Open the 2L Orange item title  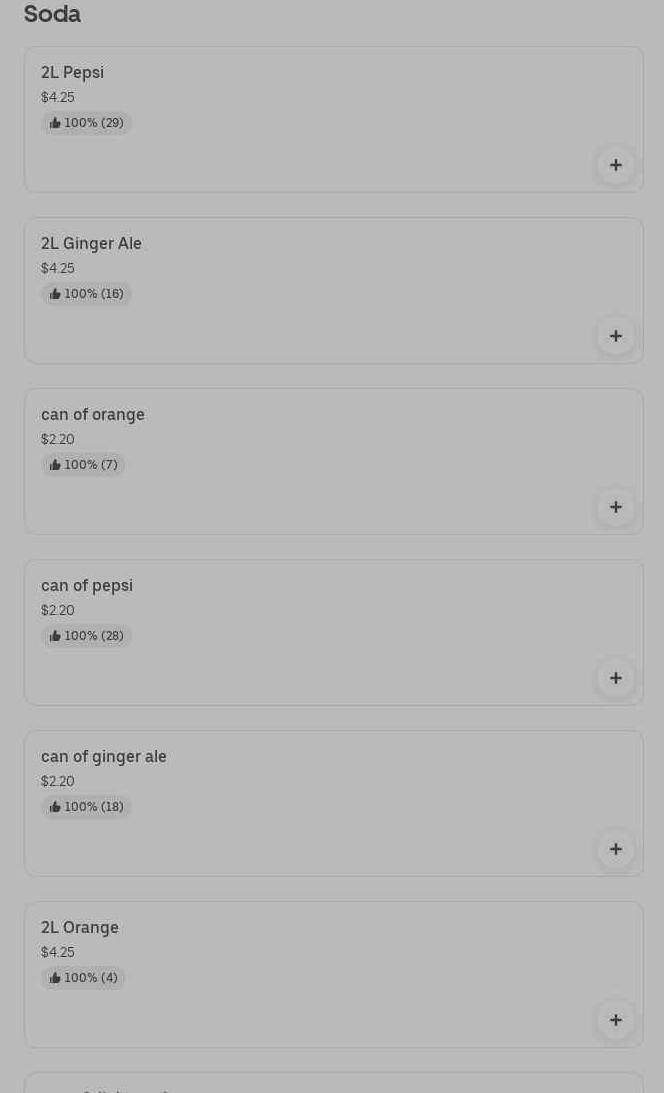tap(80, 928)
